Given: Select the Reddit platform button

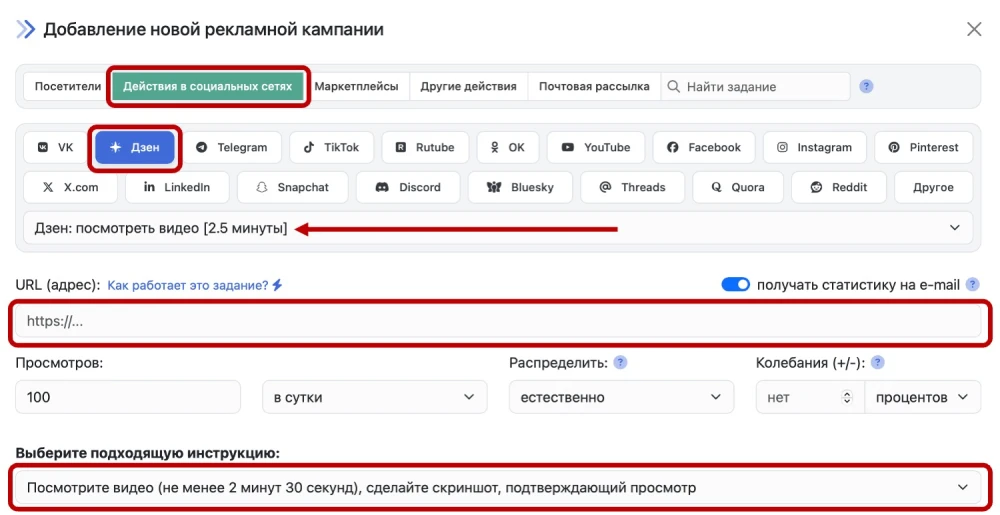Looking at the screenshot, I should click(x=838, y=187).
